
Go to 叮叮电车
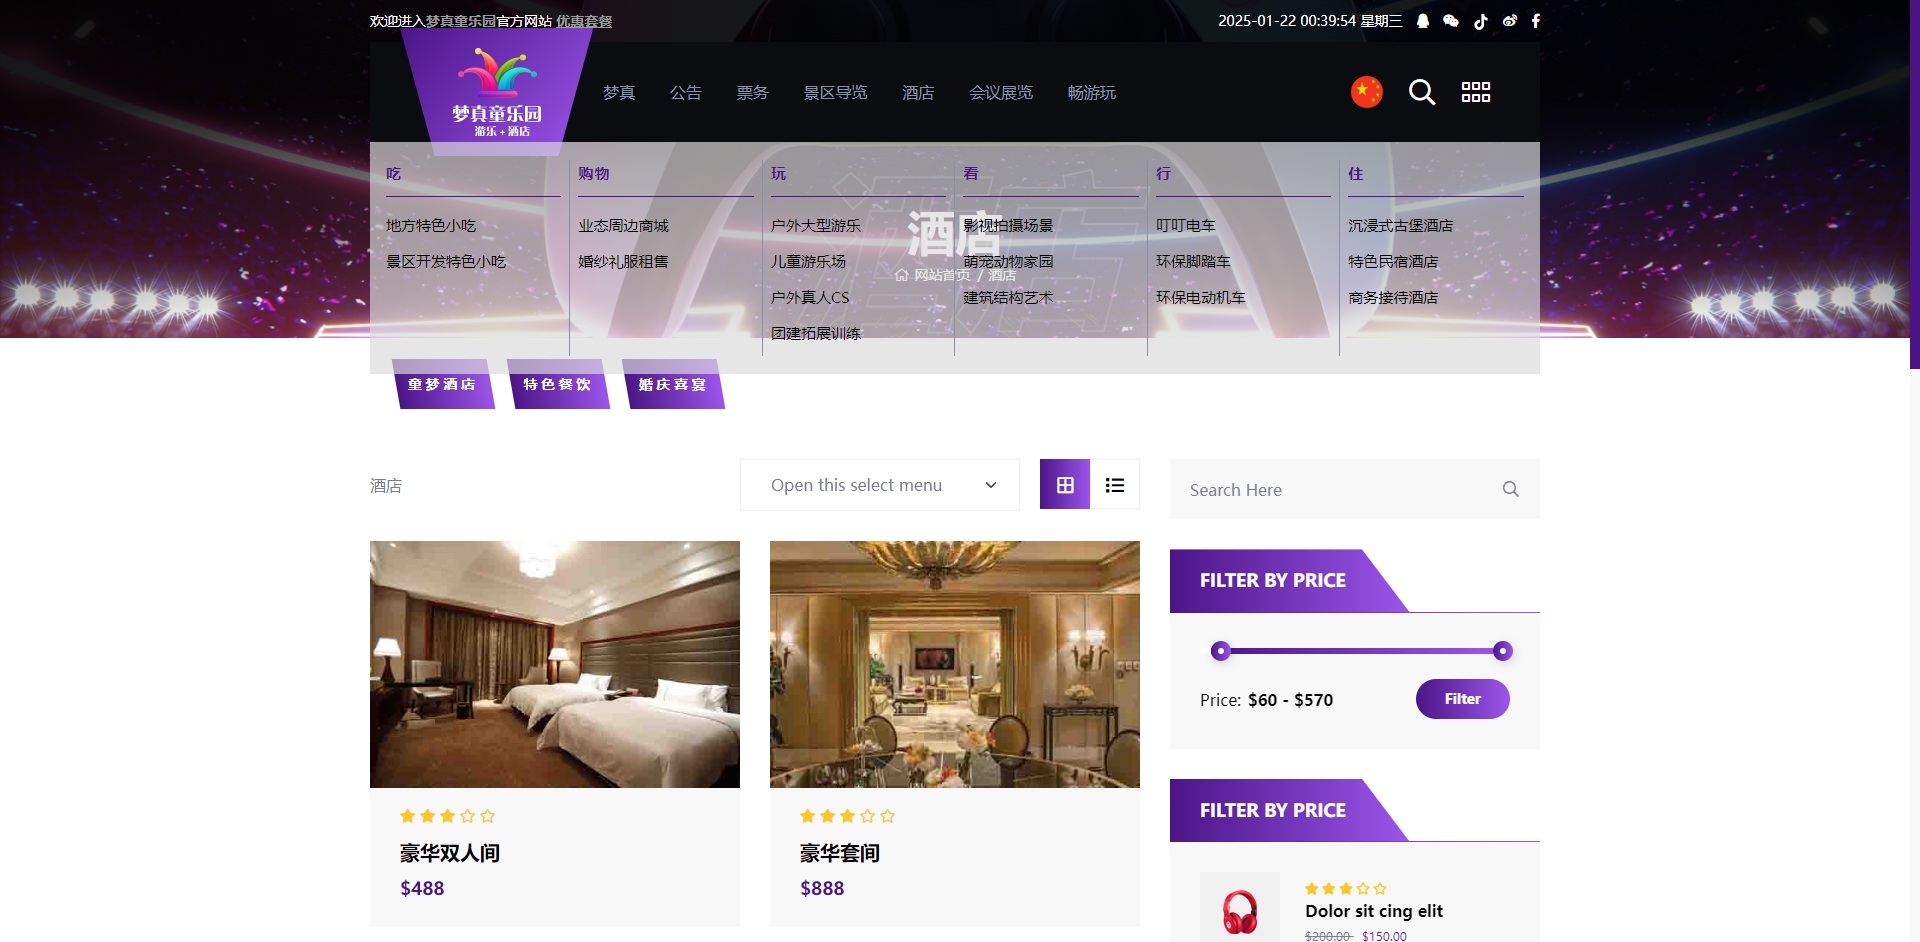point(1186,226)
